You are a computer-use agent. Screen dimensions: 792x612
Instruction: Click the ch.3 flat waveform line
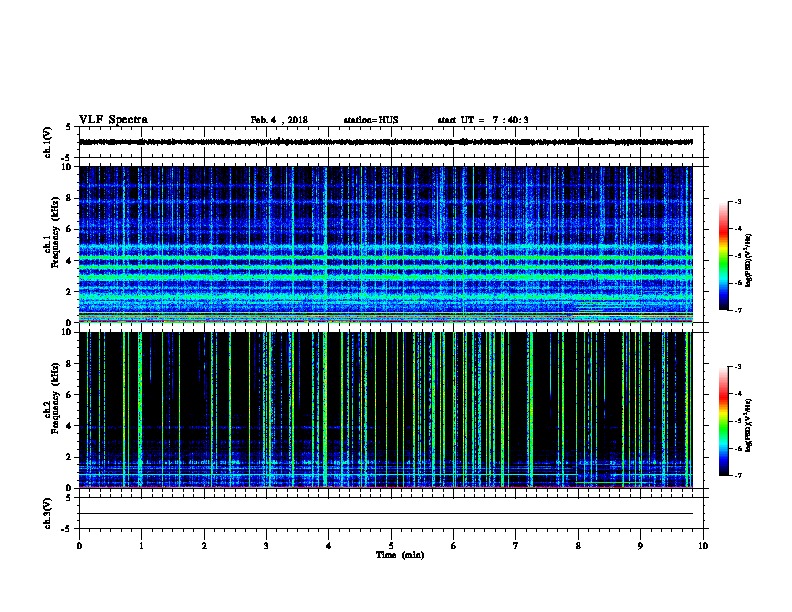[x=386, y=514]
